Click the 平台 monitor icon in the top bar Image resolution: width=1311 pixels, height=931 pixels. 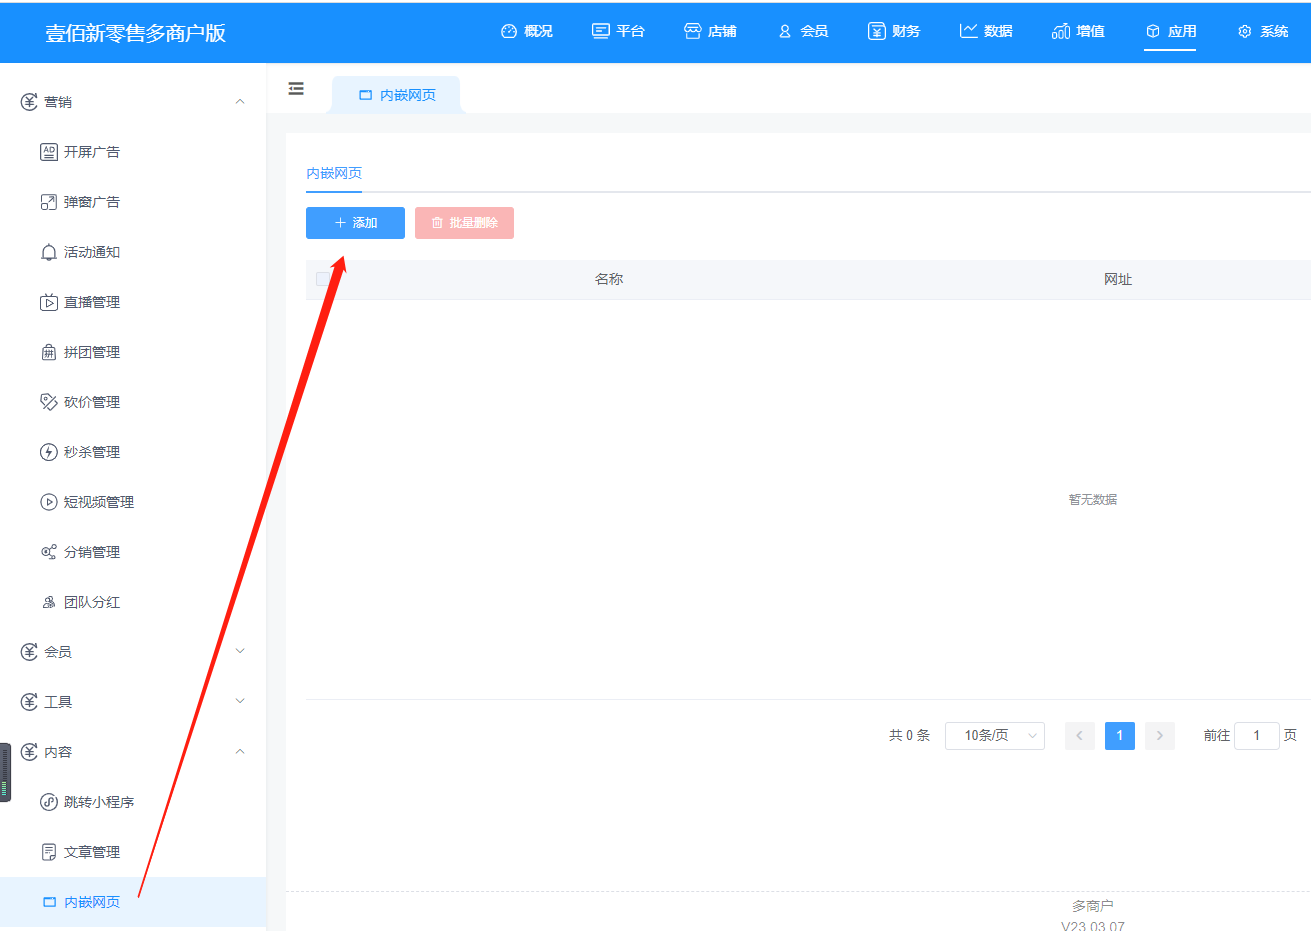tap(600, 31)
